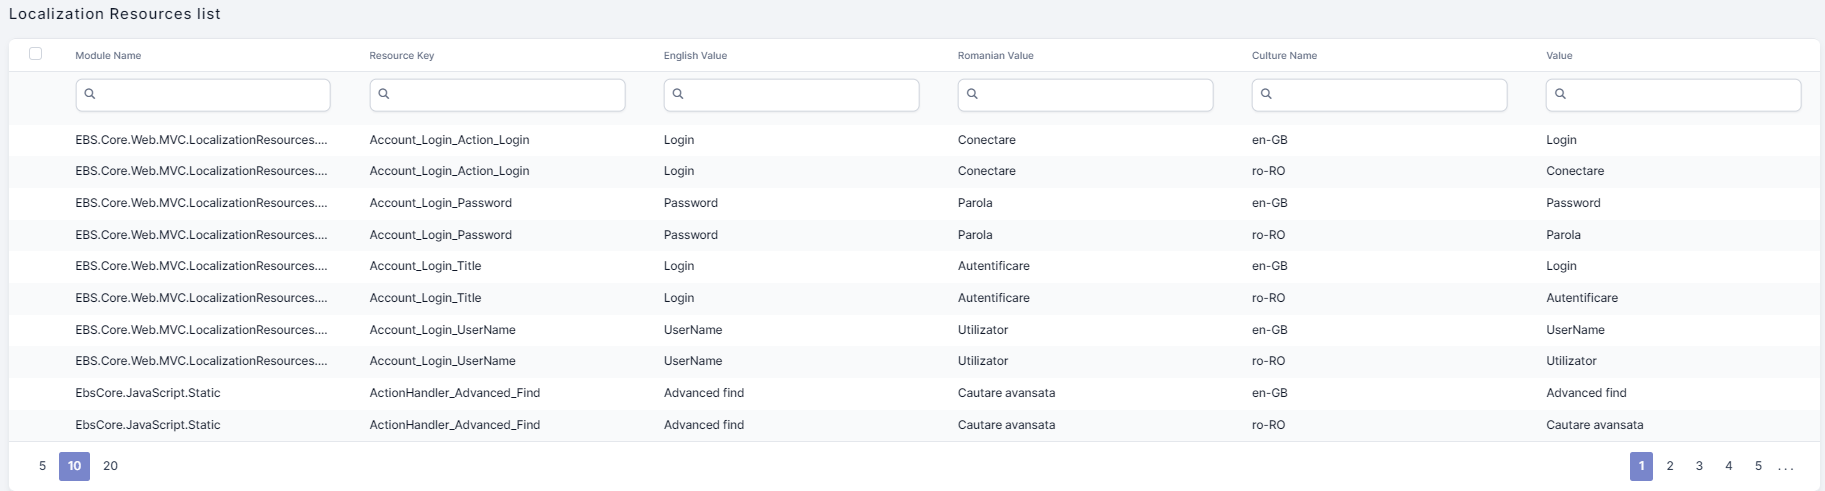Click search icon in Value column filter
Viewport: 1825px width, 491px height.
click(x=1560, y=94)
